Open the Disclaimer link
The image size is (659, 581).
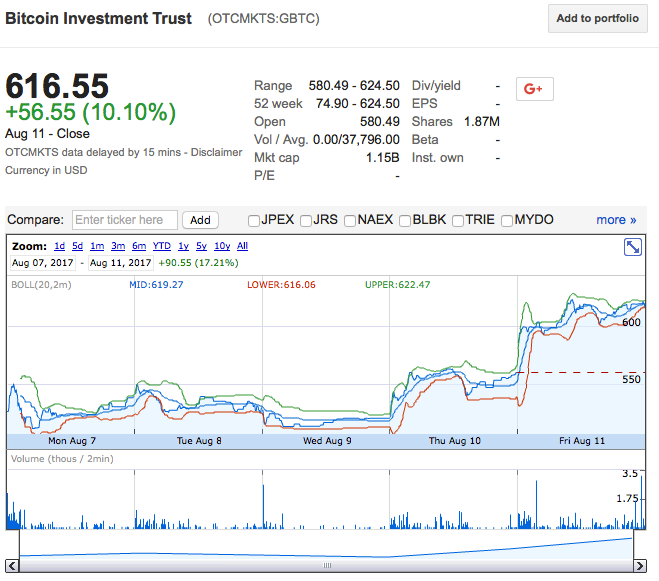[216, 152]
